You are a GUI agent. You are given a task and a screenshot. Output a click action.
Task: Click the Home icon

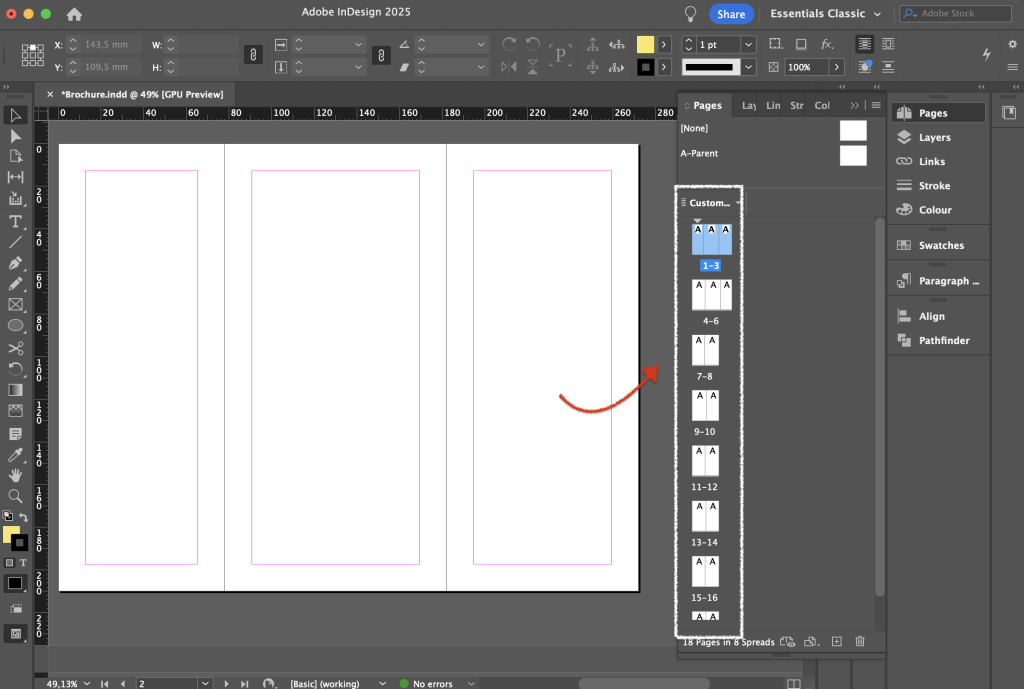(74, 14)
